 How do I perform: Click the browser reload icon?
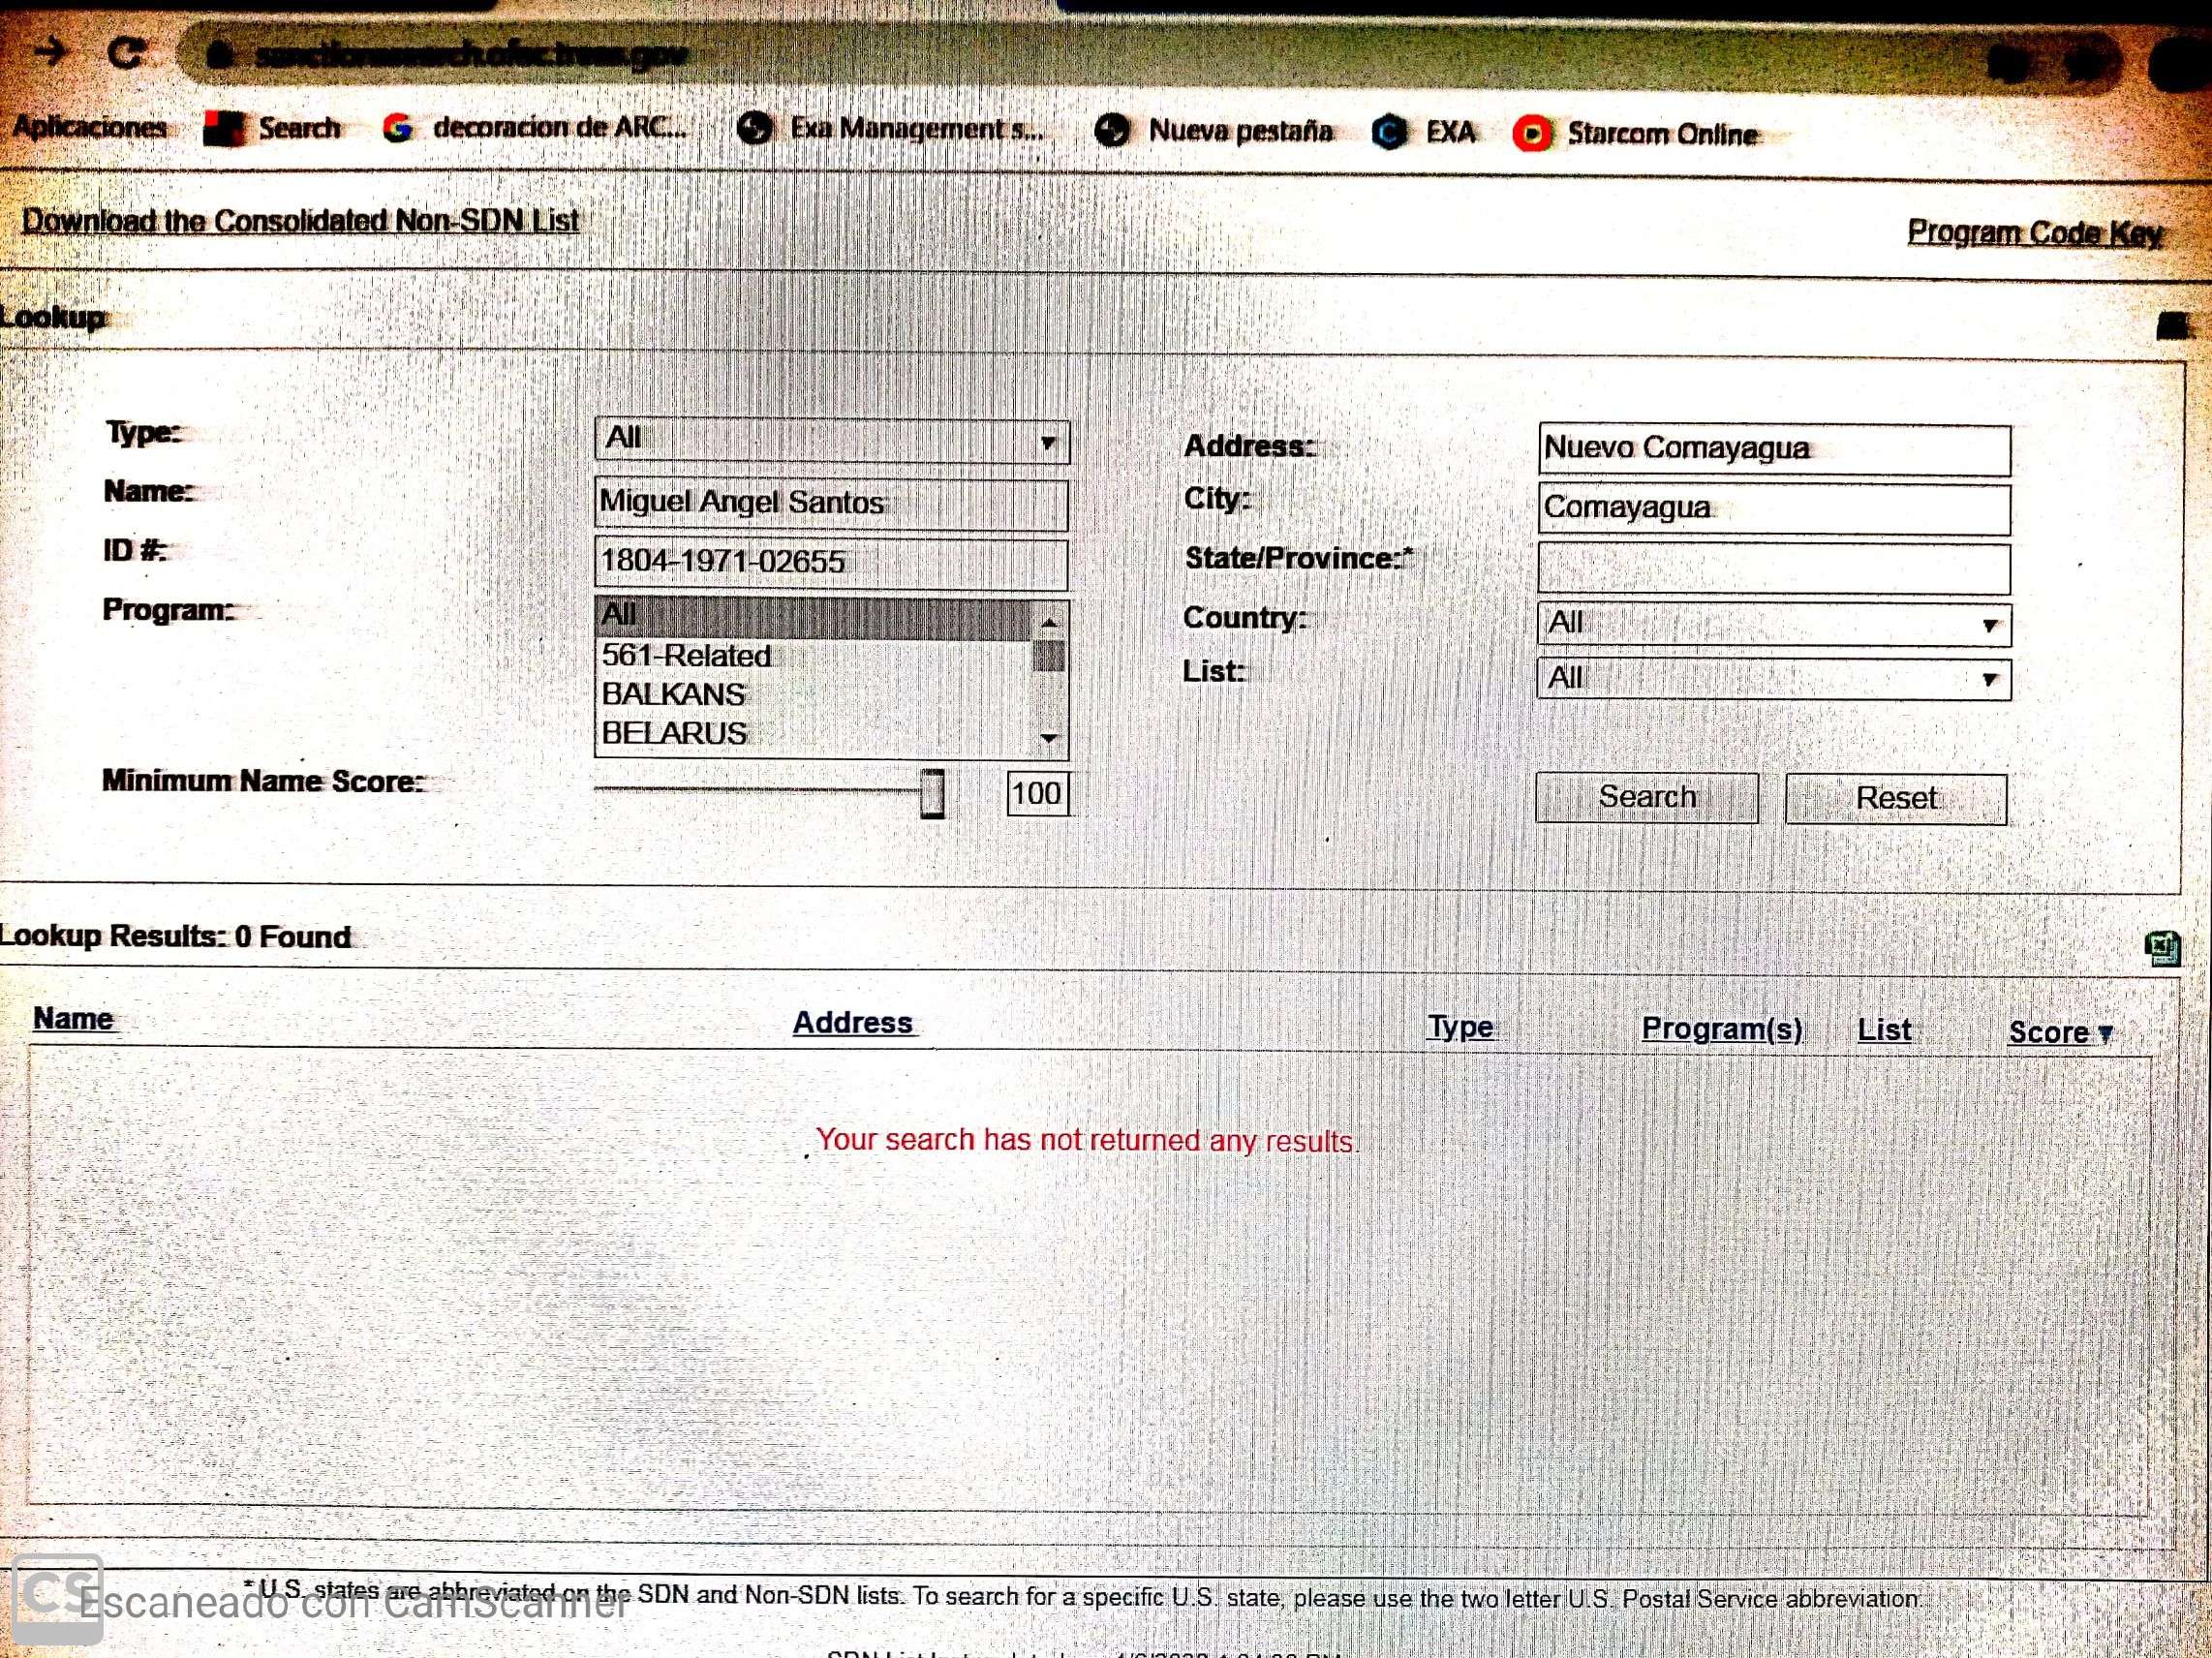[x=126, y=52]
